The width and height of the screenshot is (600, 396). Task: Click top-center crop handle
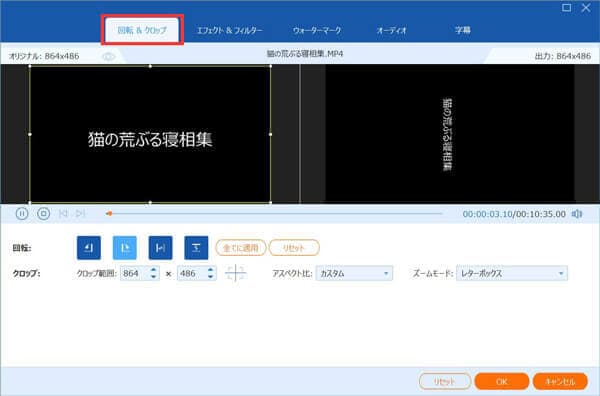click(x=150, y=66)
